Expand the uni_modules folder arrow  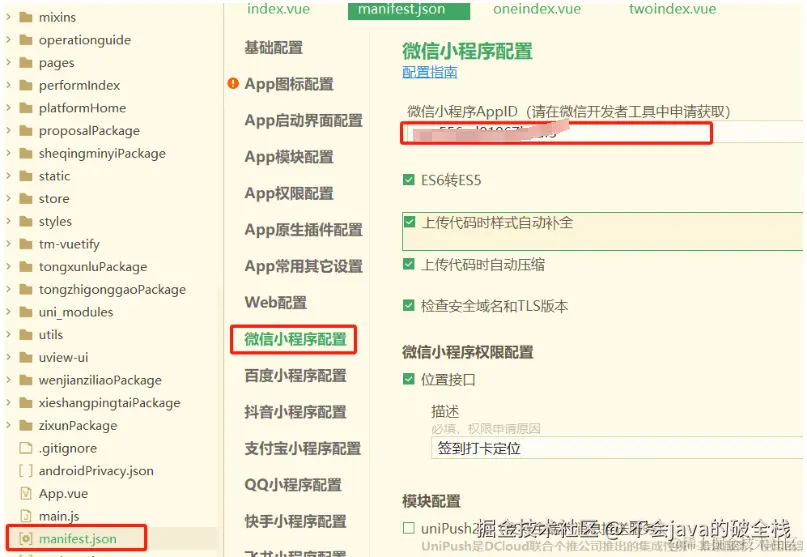click(x=8, y=312)
